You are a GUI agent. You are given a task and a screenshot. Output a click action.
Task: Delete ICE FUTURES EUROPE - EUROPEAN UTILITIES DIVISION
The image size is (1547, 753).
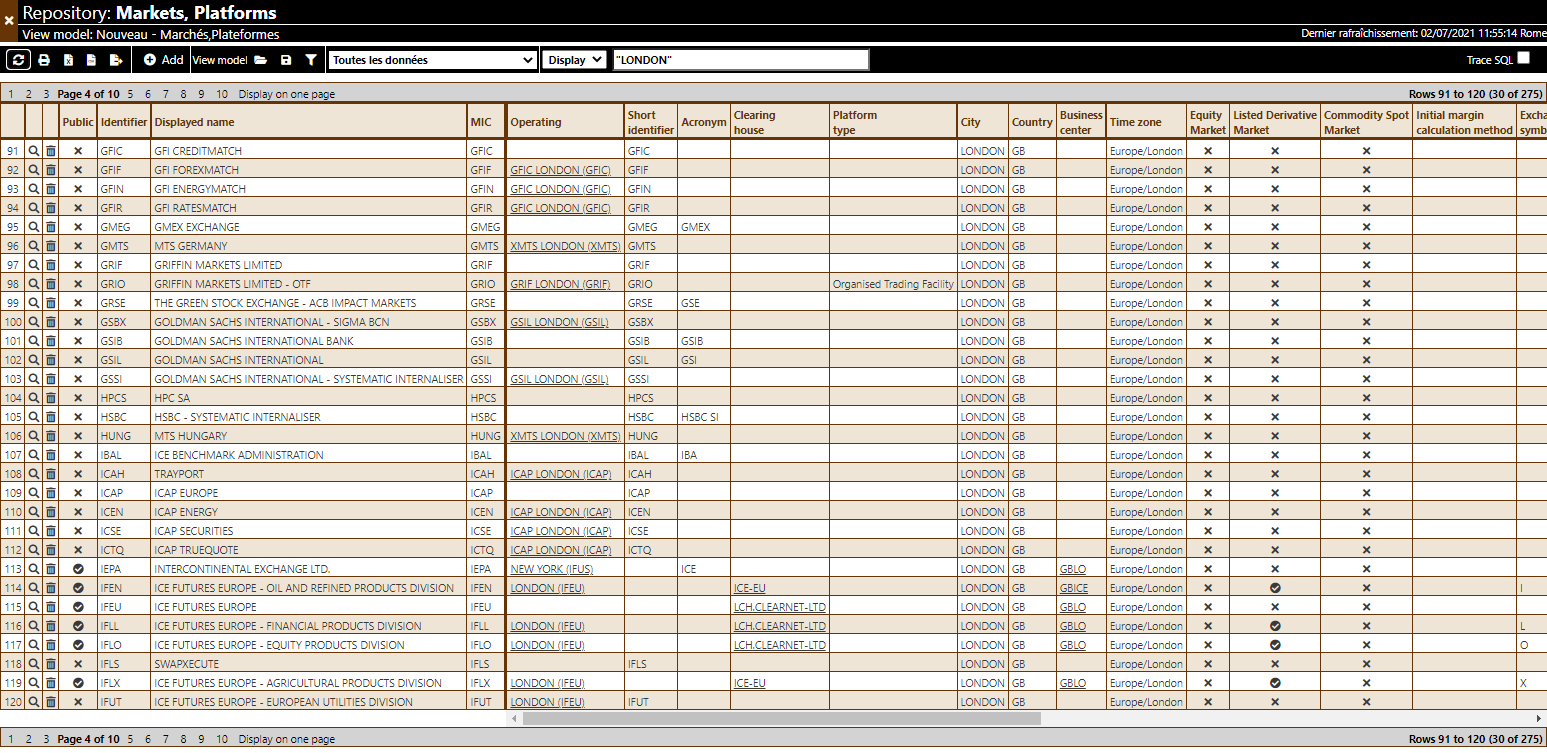[51, 702]
